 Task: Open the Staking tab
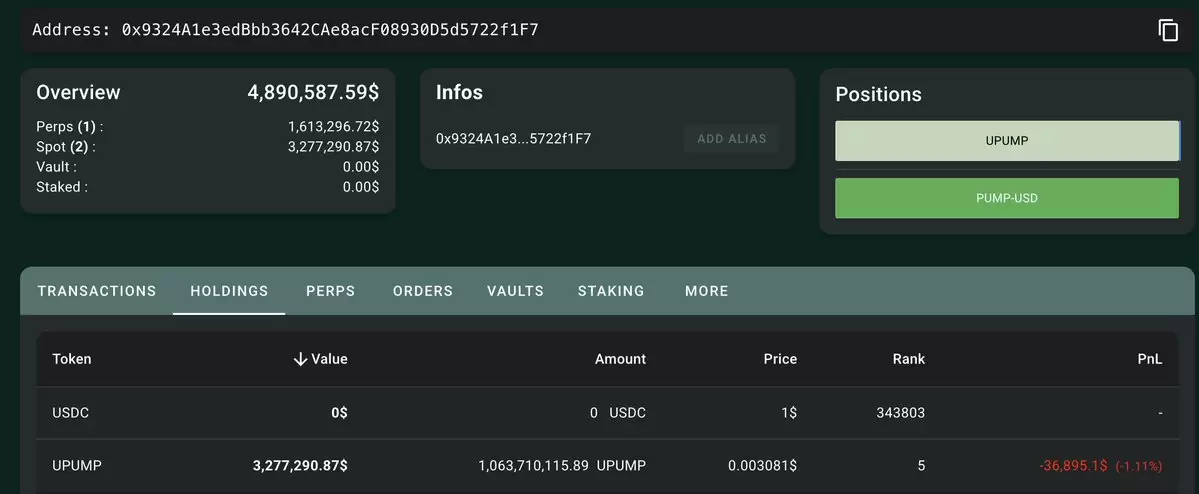pos(611,291)
